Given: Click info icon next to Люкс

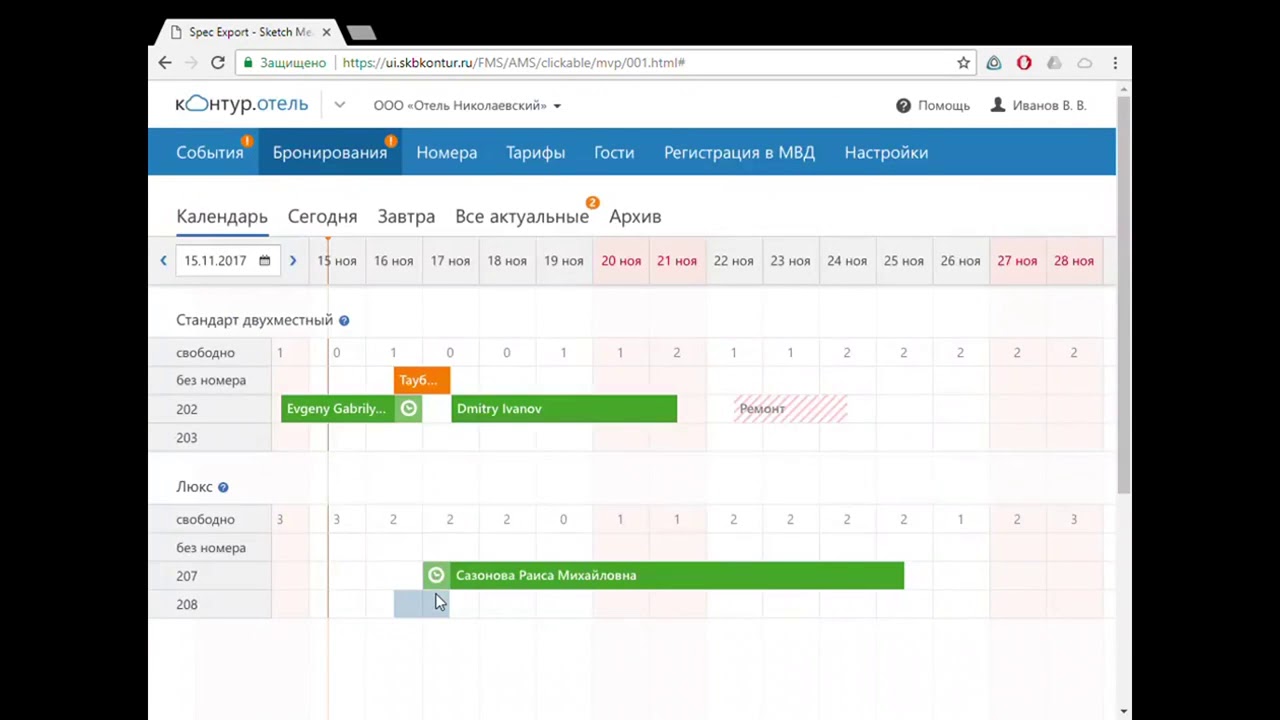Looking at the screenshot, I should coord(223,487).
